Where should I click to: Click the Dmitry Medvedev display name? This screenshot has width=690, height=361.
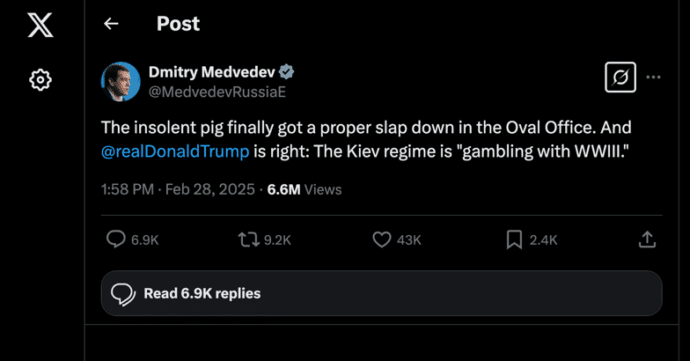coord(212,72)
